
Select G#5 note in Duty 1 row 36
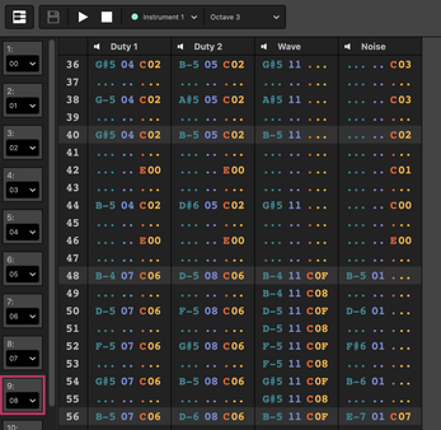coord(105,64)
